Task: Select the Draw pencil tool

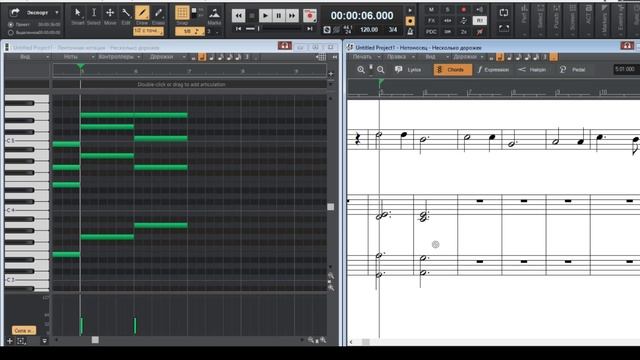Action: tap(142, 13)
